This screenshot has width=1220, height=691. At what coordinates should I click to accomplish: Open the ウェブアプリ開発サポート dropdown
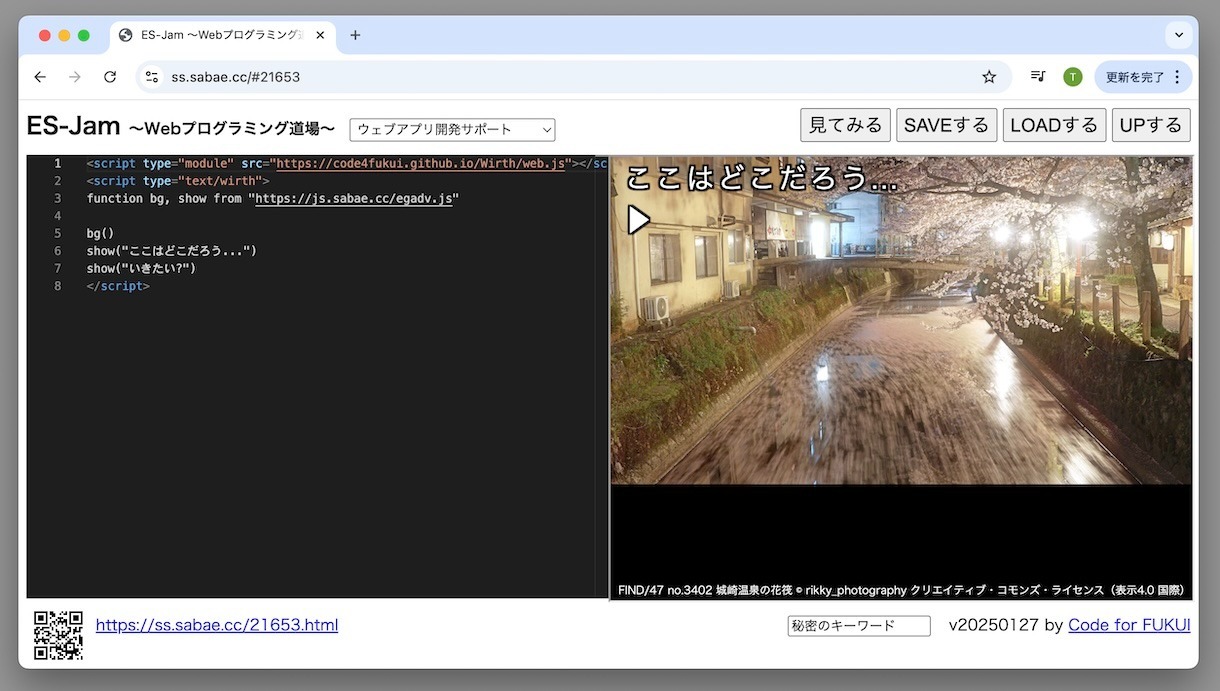point(452,130)
